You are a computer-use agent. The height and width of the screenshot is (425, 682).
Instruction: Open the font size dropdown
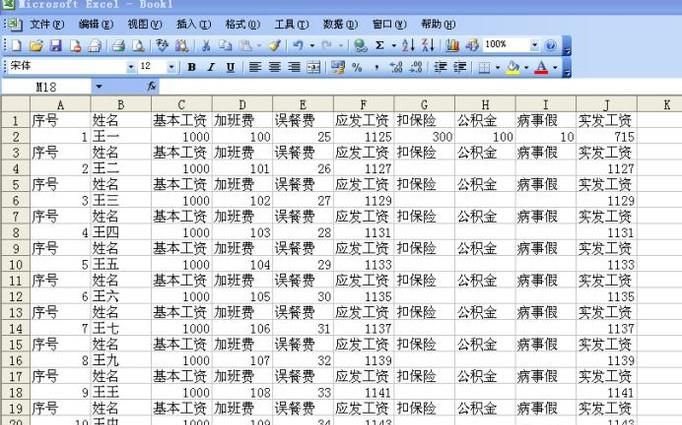coord(171,67)
